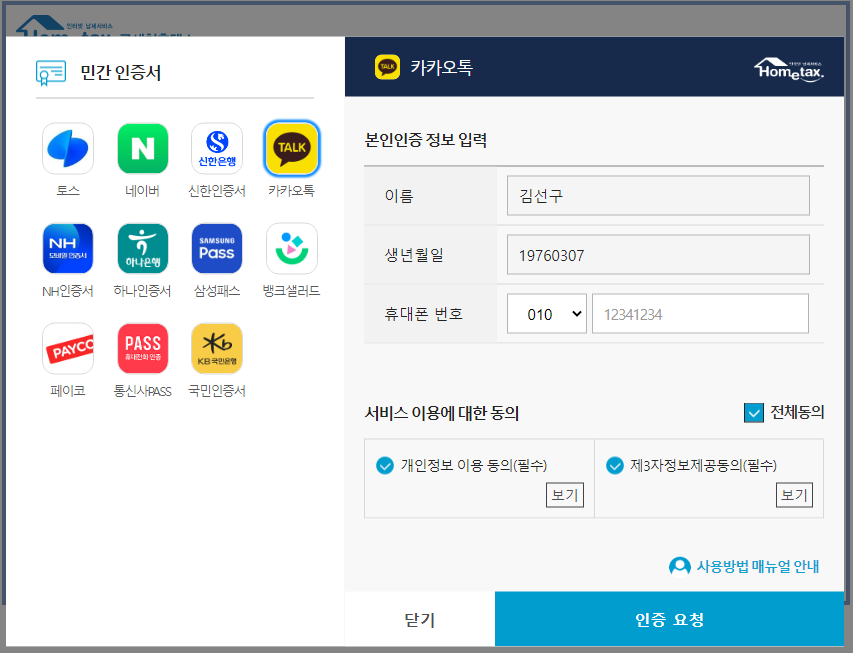Screen dimensions: 853x653
Task: Click the 휴대폰 번호 field label
Action: tap(423, 314)
